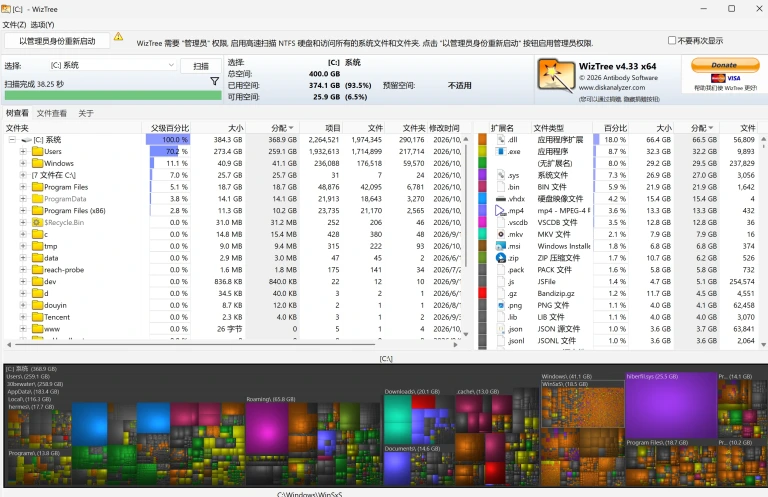Click the .mp4 file type icon

pyautogui.click(x=501, y=211)
